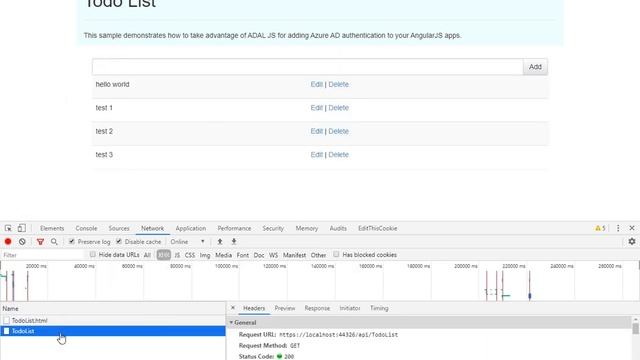Select the TodoList request row
This screenshot has height=360, width=640.
click(x=113, y=331)
